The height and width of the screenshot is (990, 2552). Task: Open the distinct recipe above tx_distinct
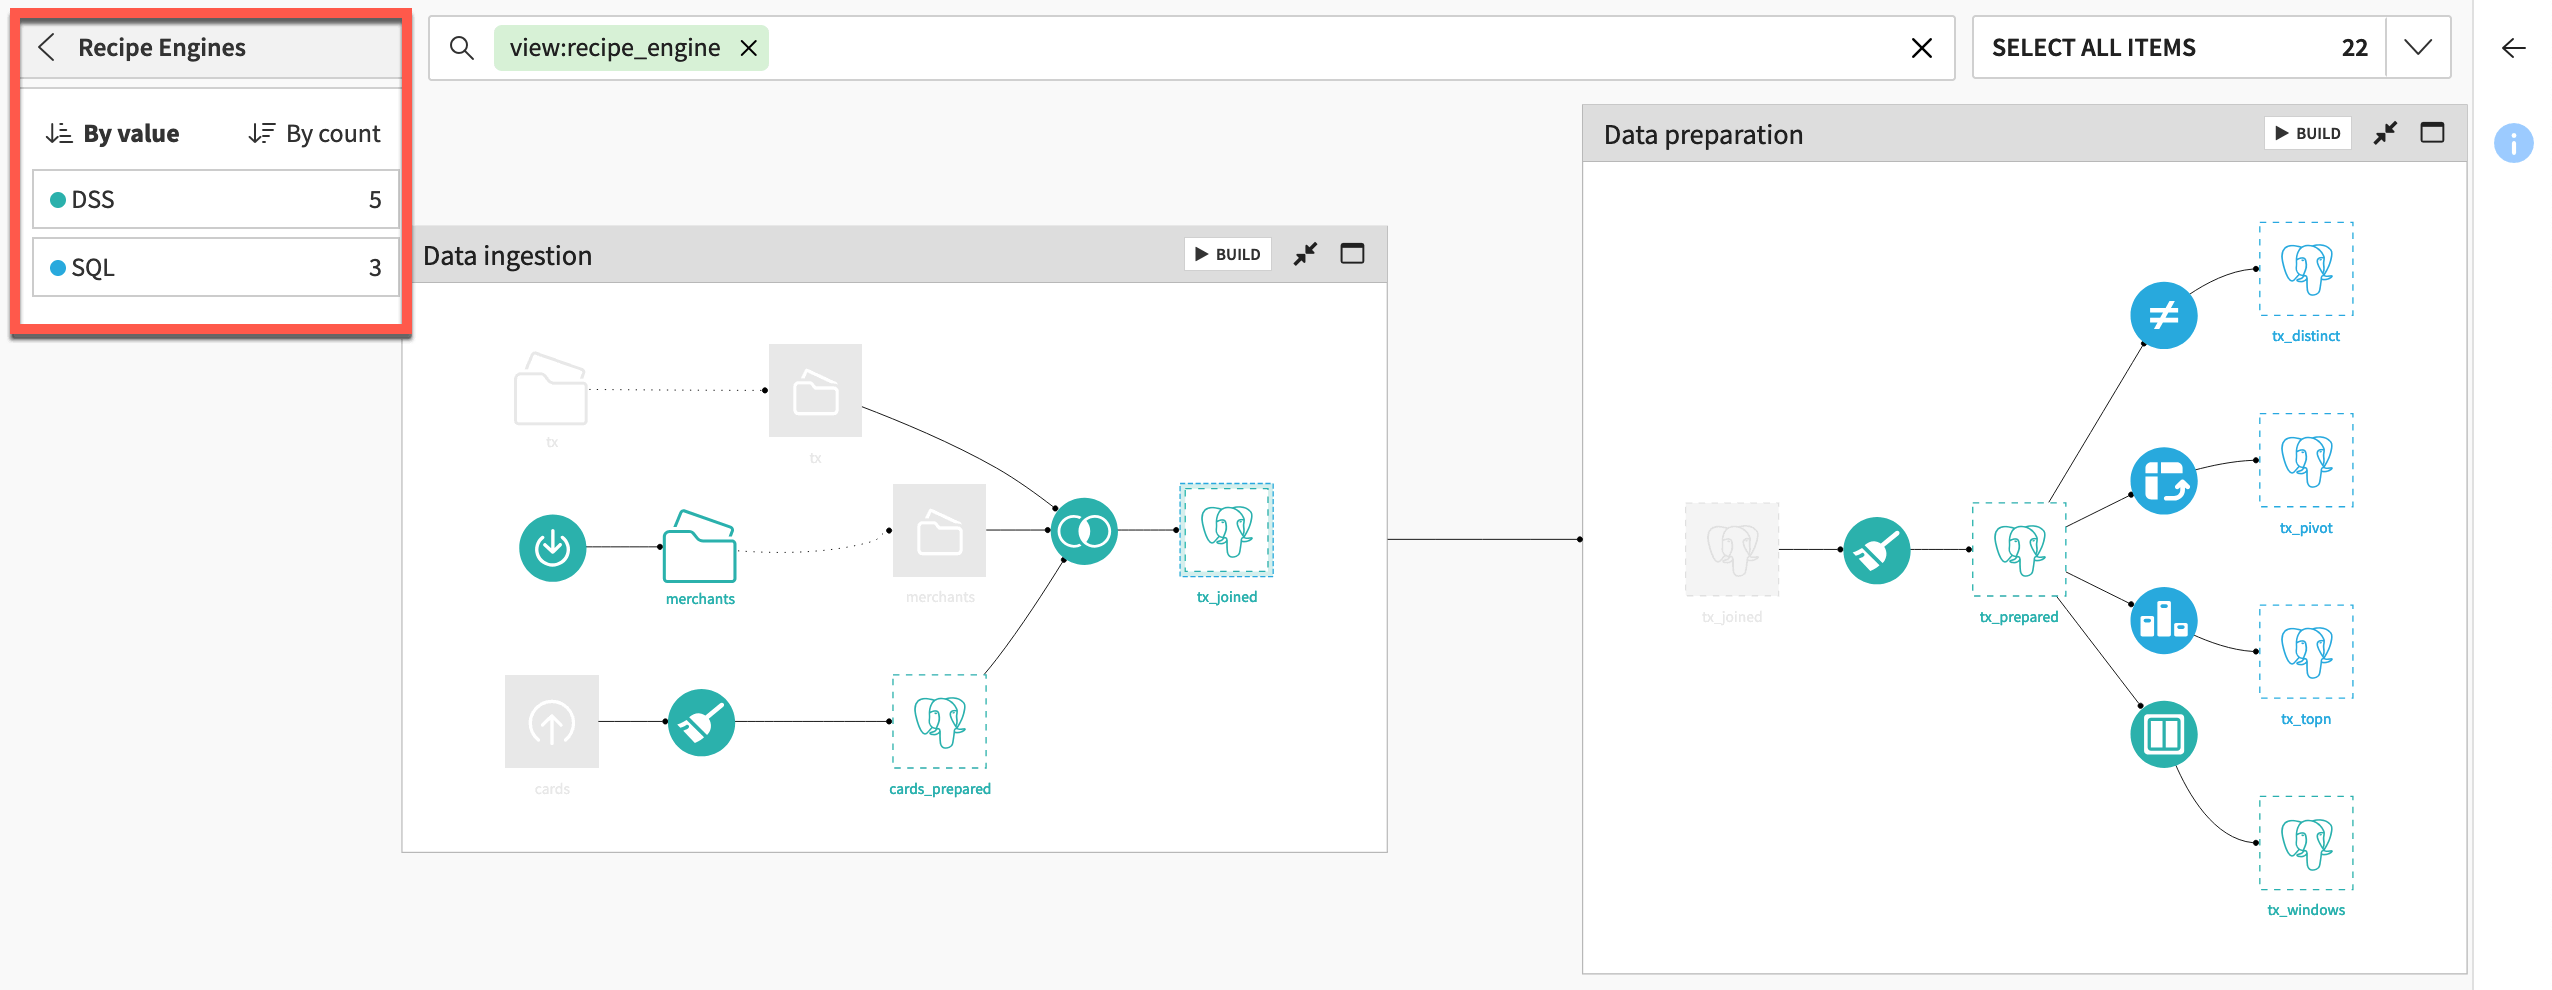point(2163,315)
